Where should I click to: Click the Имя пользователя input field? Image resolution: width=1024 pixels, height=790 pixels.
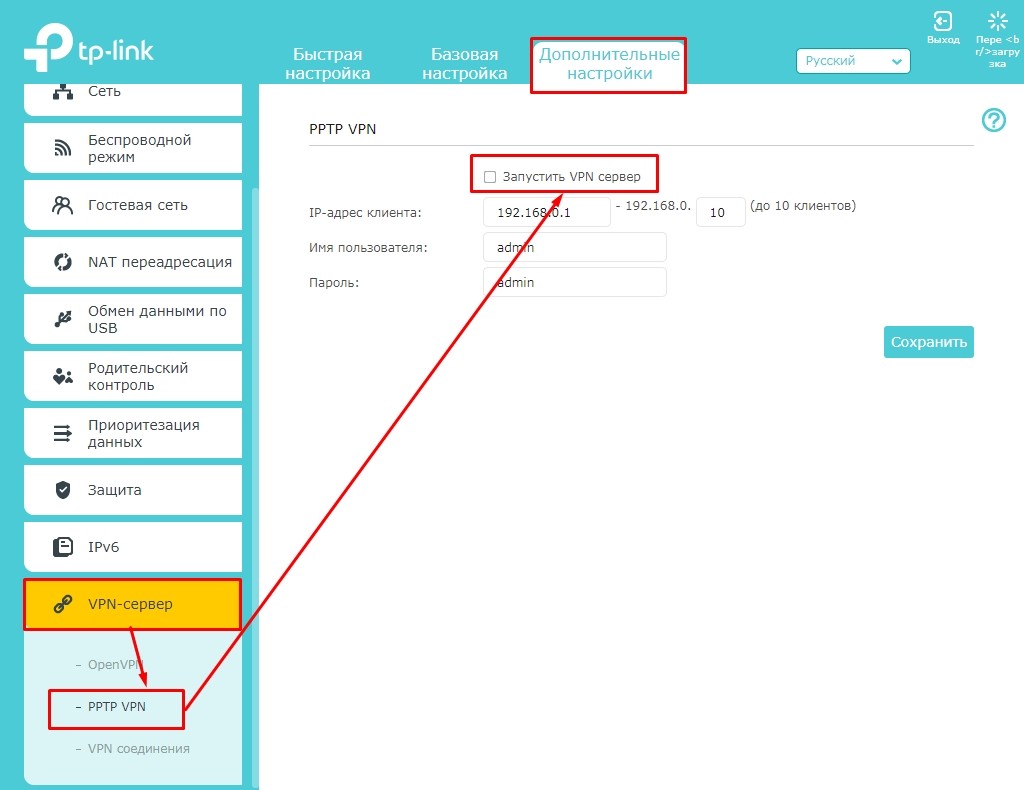(575, 247)
